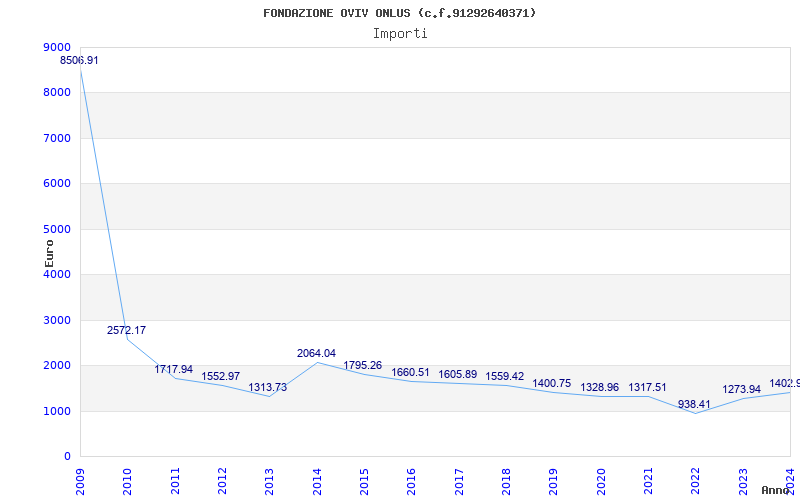Click year 2011 on the x-axis
Viewport: 800px width, 500px height.
tap(175, 476)
